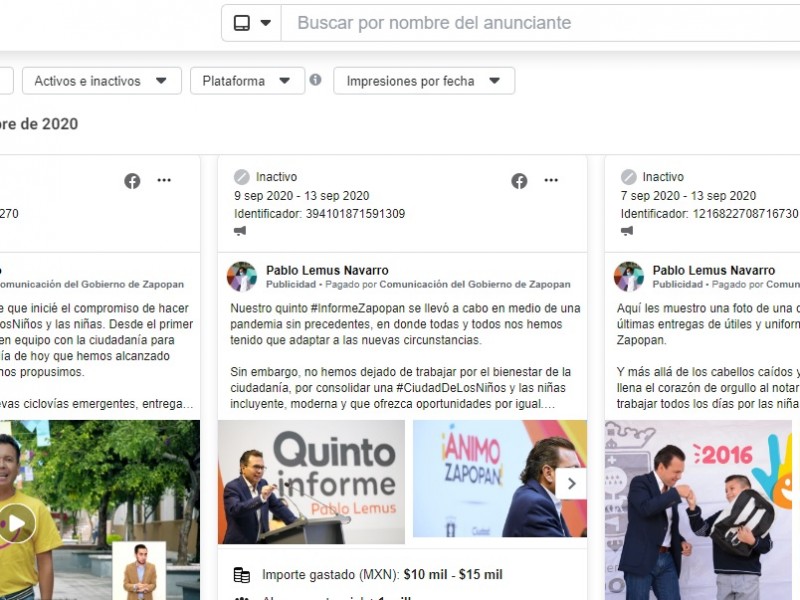Select the date range '7 sep 2020 - 13 sep 2020'
The image size is (800, 600).
tap(688, 196)
